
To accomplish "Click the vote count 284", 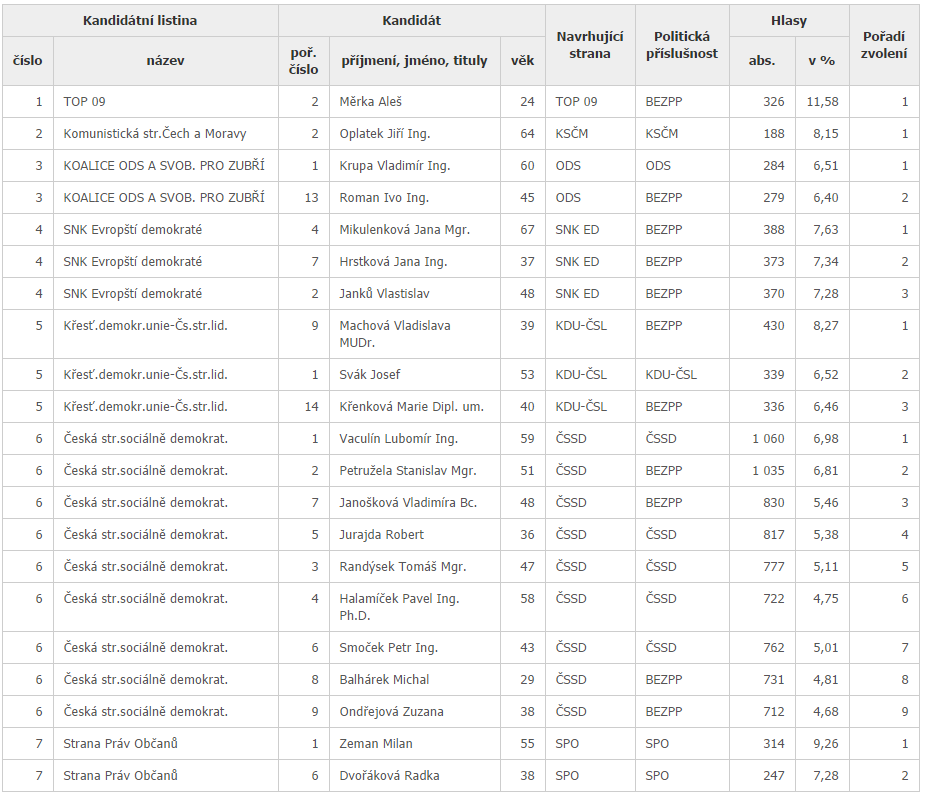I will coord(773,166).
